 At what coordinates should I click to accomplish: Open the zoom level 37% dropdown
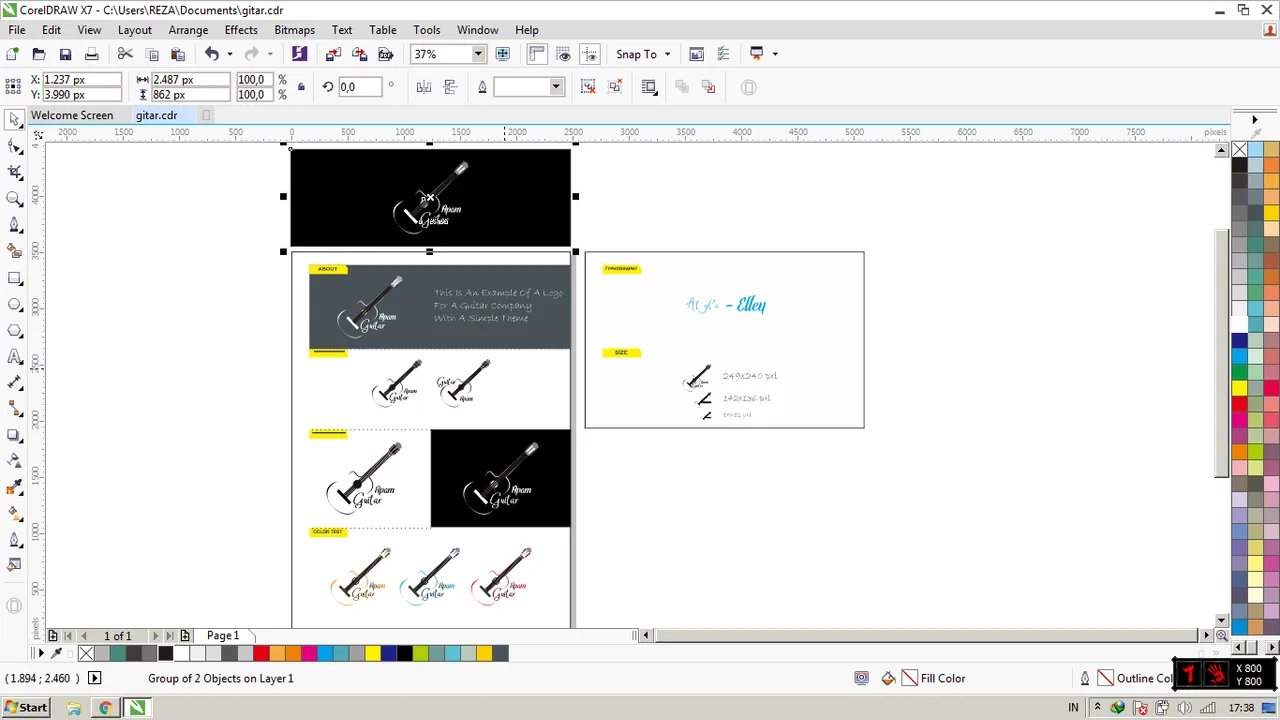point(478,54)
